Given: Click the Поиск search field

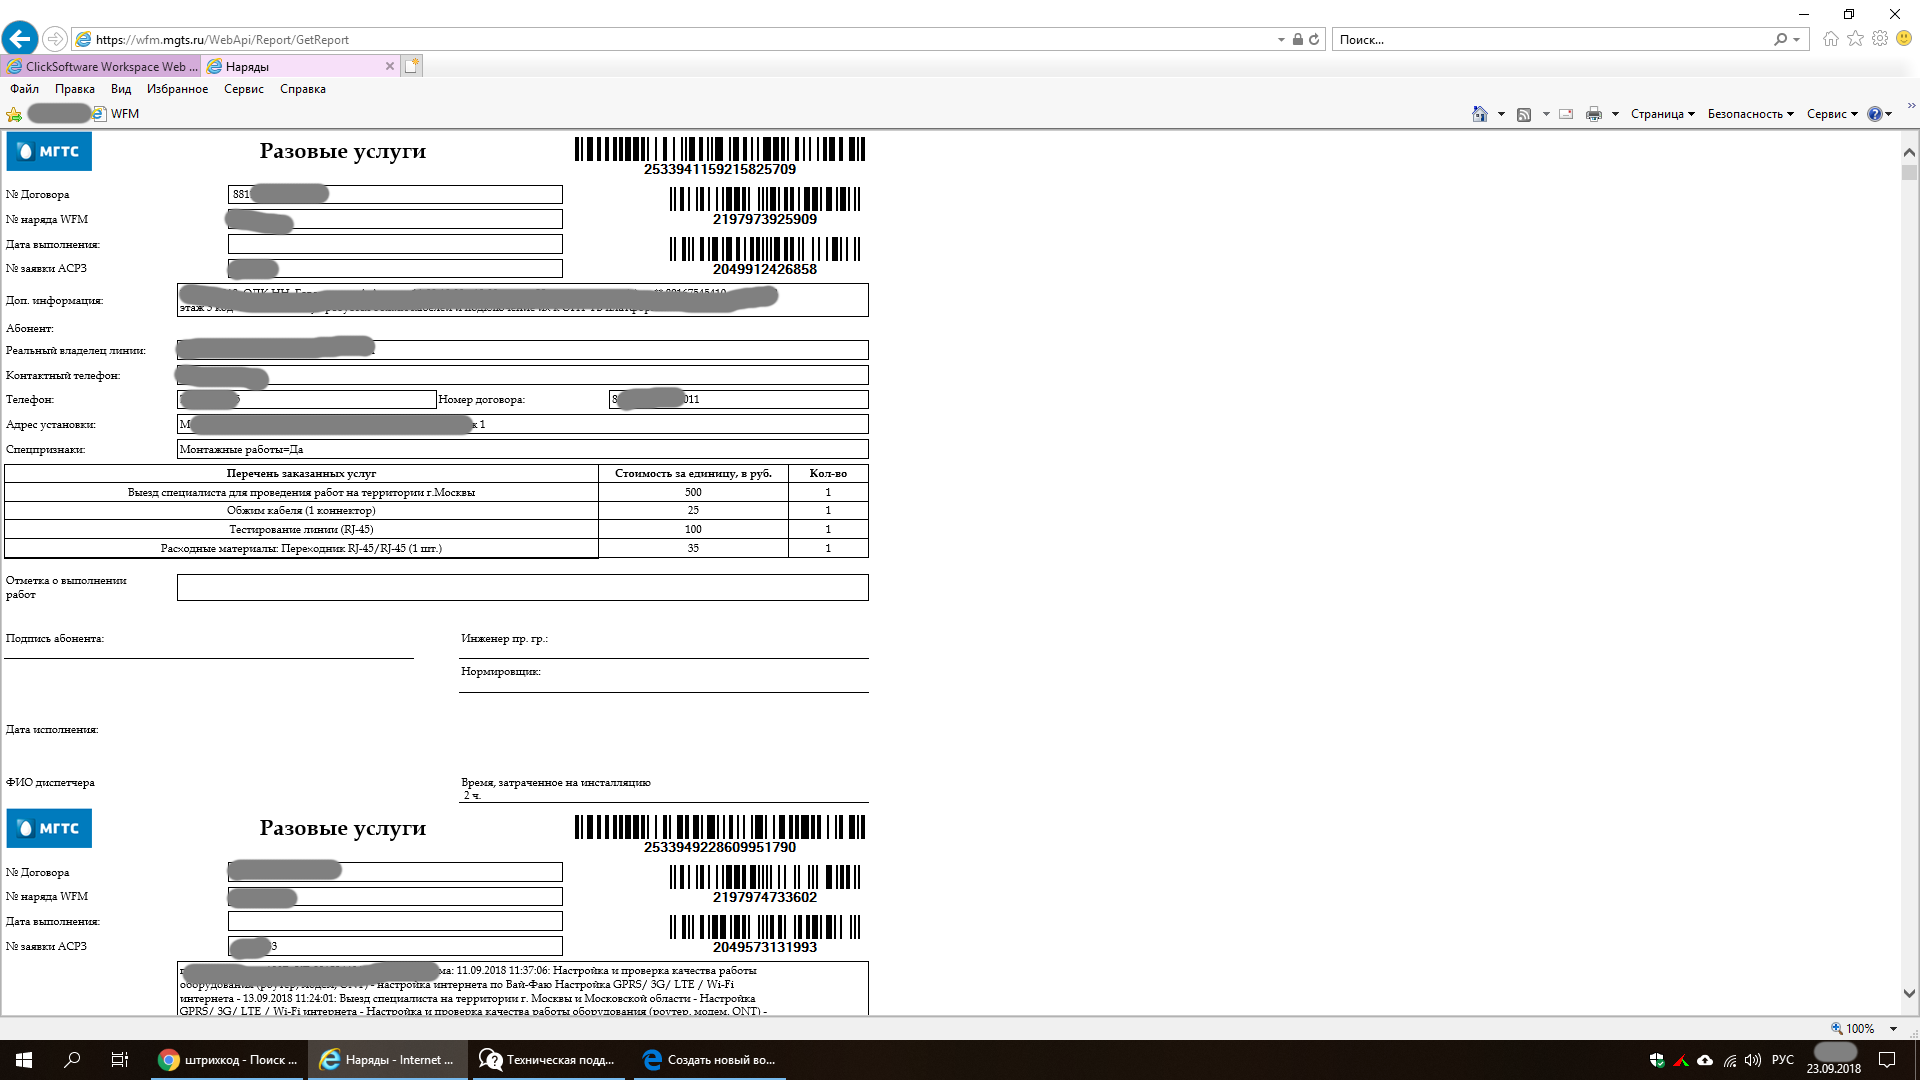Looking at the screenshot, I should (x=1550, y=39).
